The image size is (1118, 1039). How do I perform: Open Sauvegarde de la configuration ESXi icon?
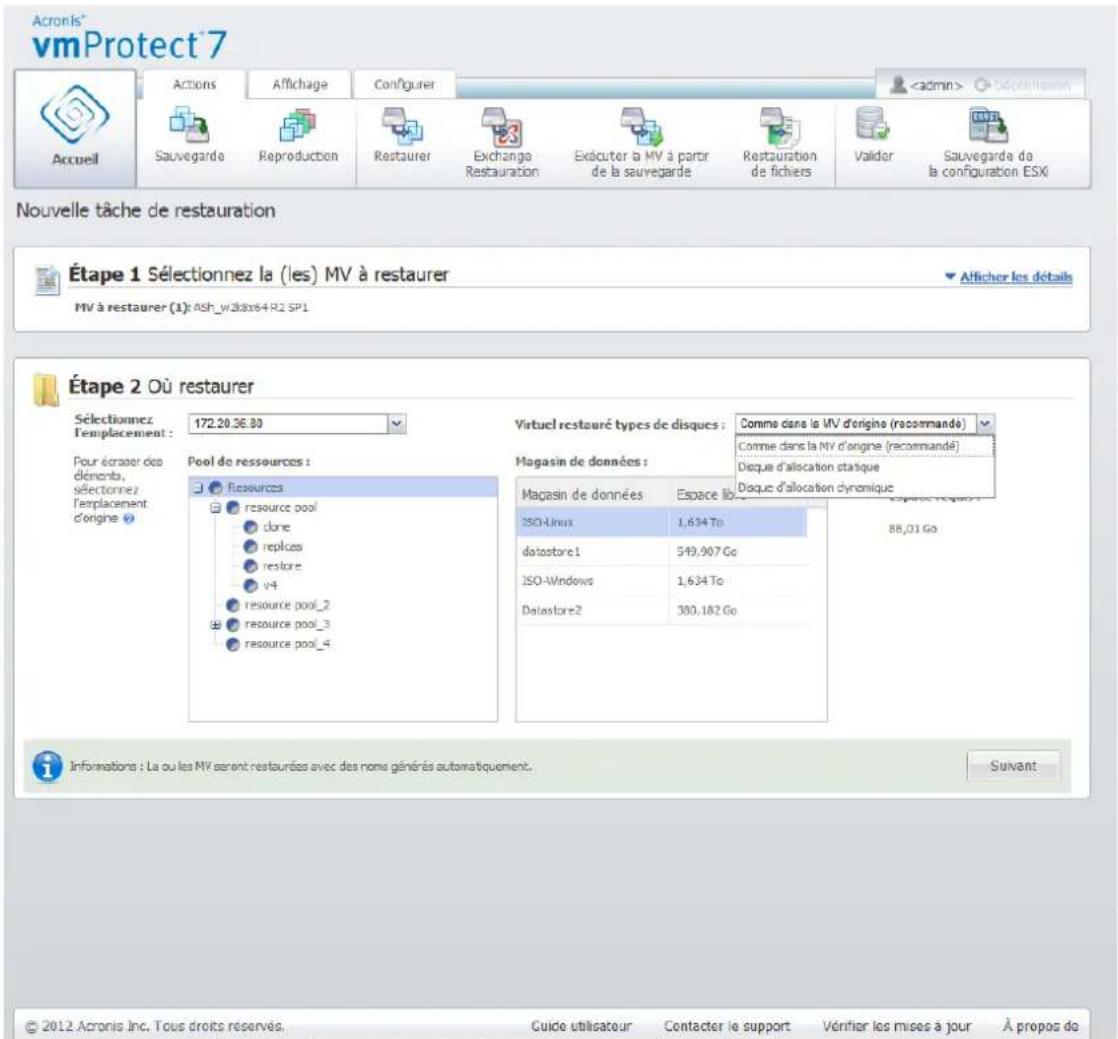988,125
